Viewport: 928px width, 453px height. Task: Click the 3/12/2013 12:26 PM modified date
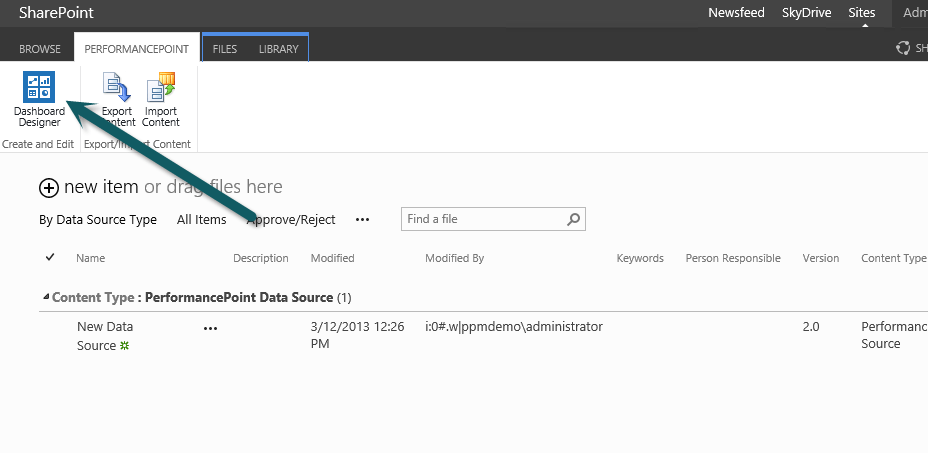pyautogui.click(x=357, y=335)
